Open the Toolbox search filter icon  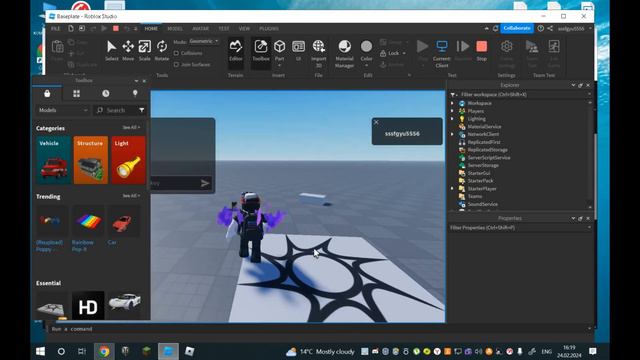click(142, 110)
